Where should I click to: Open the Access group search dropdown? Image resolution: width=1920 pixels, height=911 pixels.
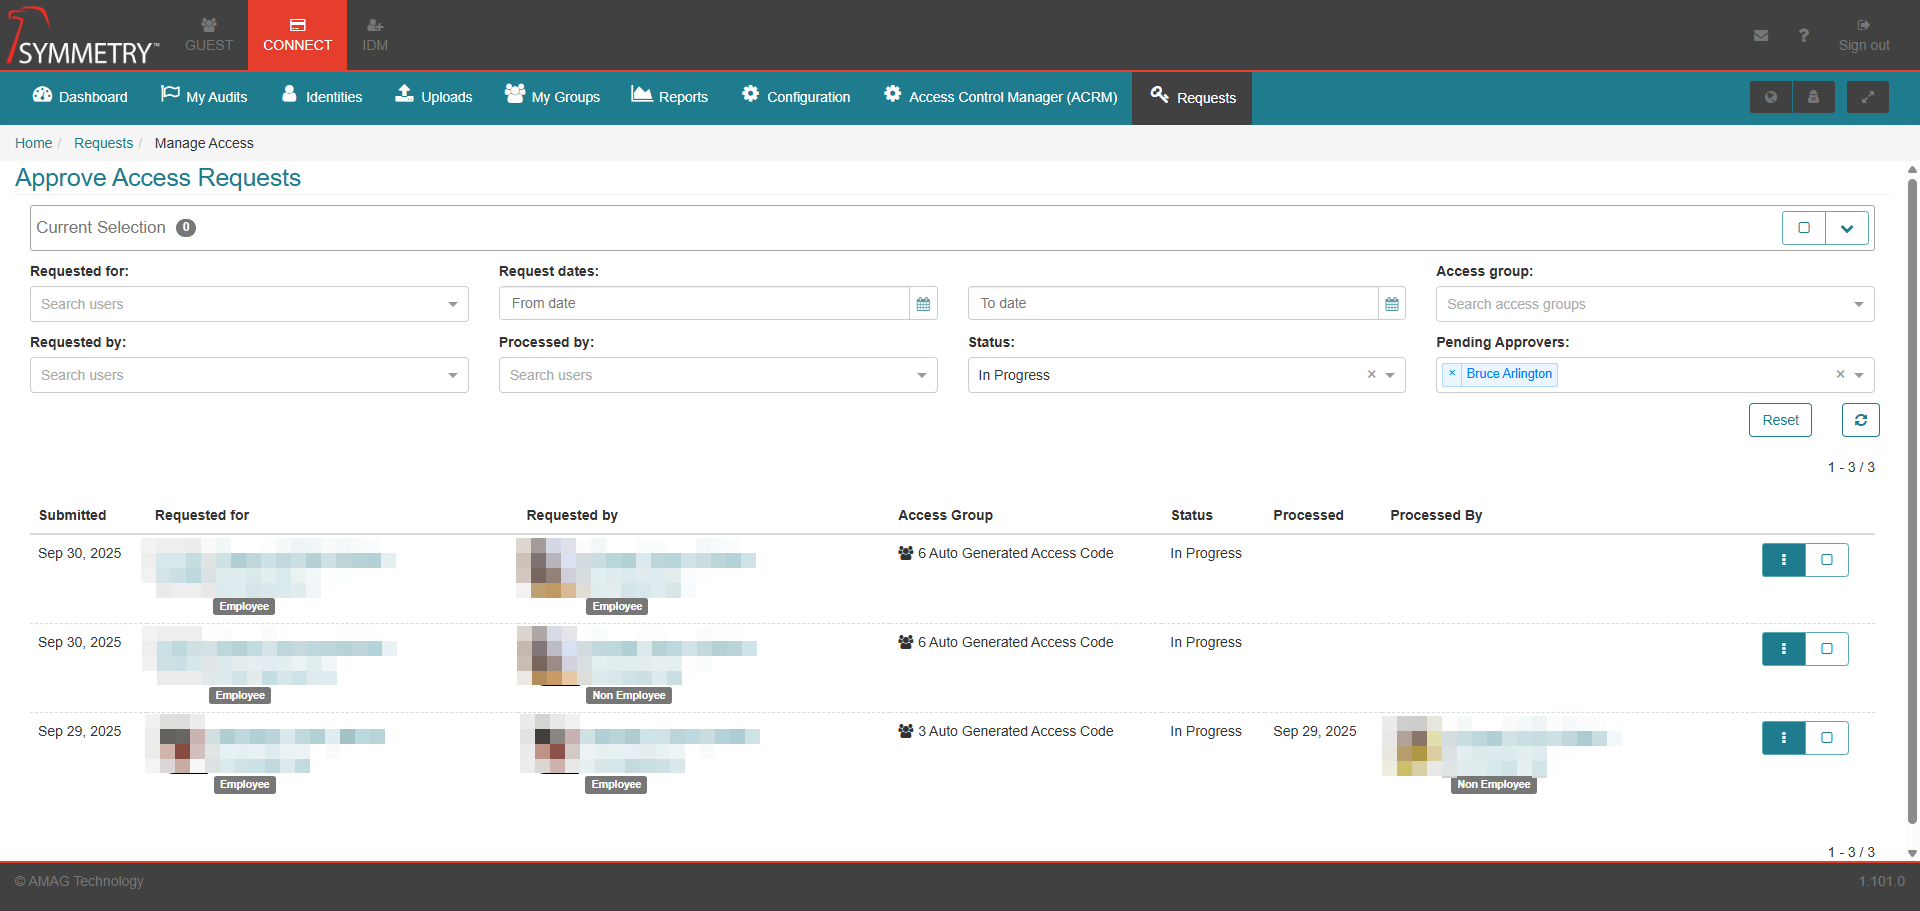pyautogui.click(x=1654, y=304)
